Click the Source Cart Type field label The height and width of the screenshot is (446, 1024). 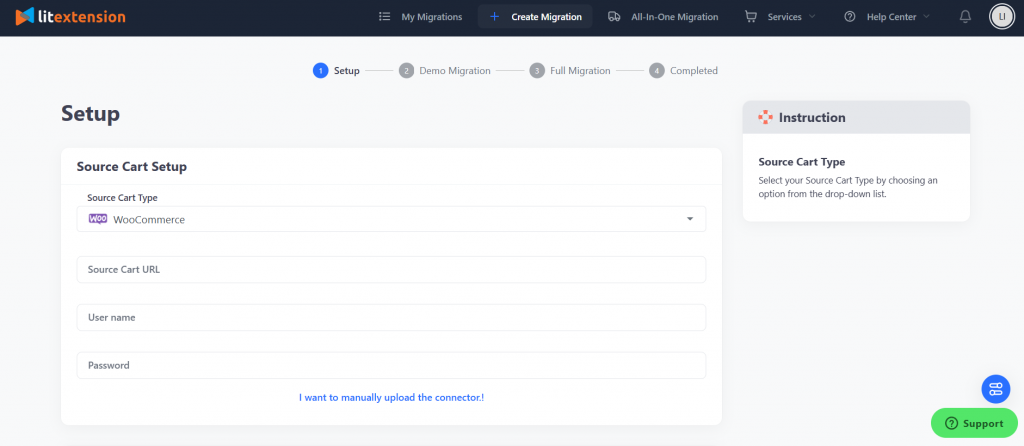click(x=122, y=197)
